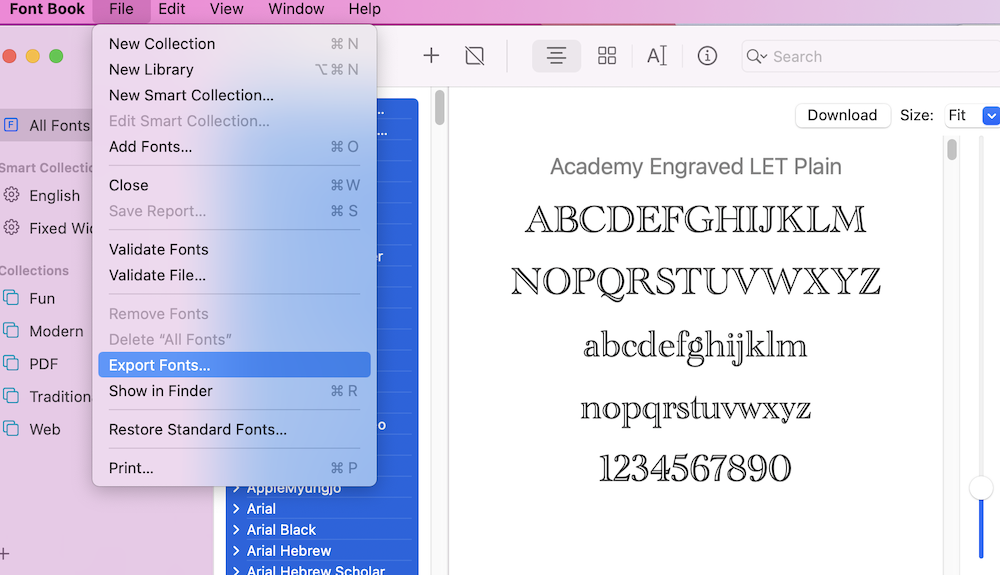This screenshot has width=1000, height=575.
Task: Choose New Smart Collection menu item
Action: coord(234,95)
